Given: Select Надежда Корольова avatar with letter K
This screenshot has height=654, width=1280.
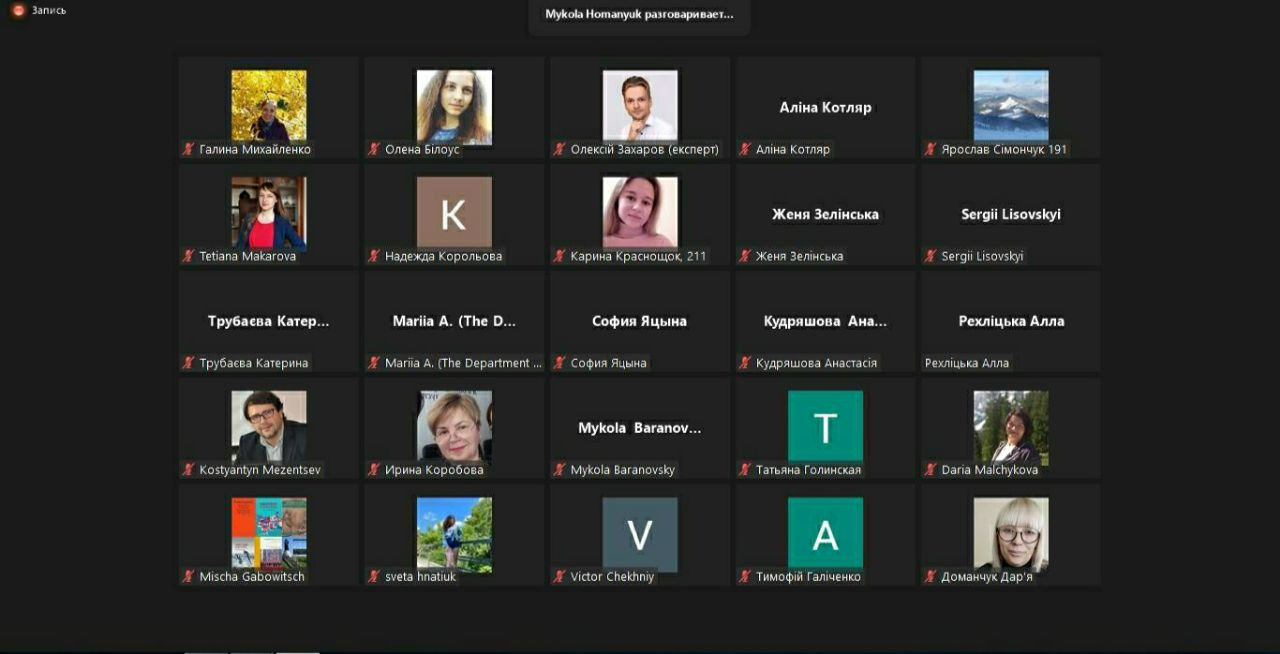Looking at the screenshot, I should click(454, 212).
